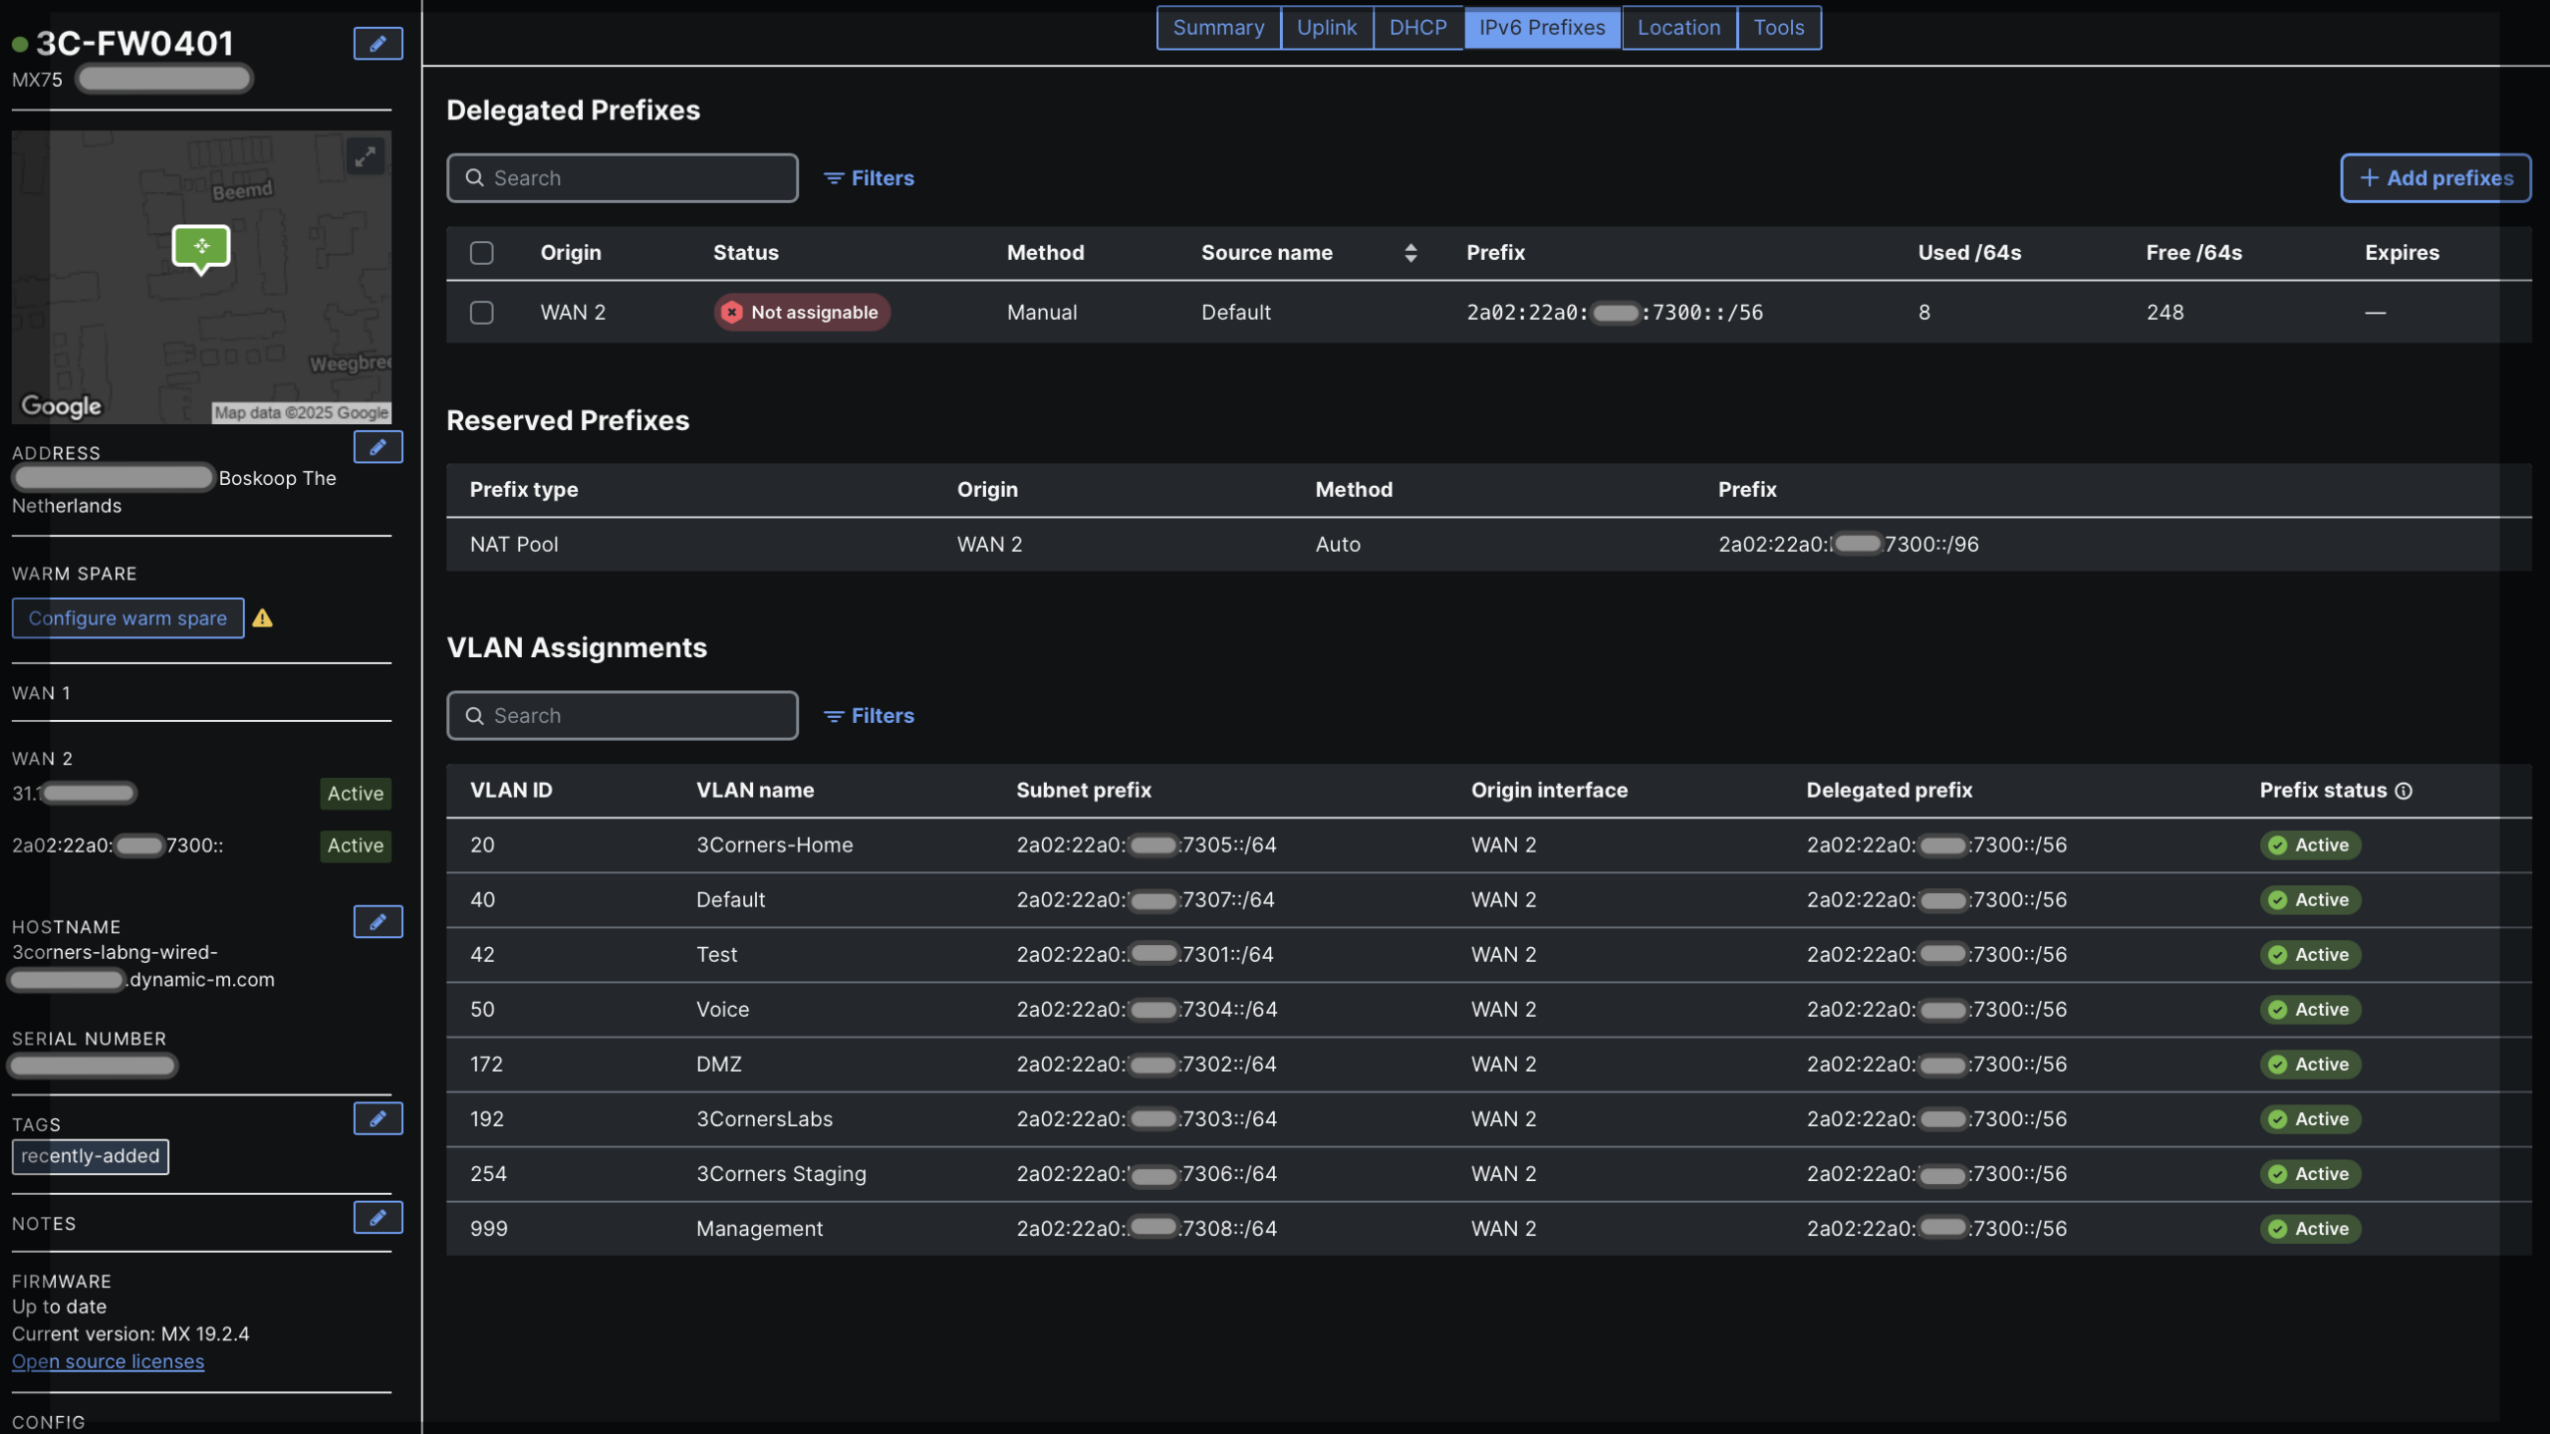This screenshot has width=2550, height=1434.
Task: Click the VLAN name 3Corners Staging
Action: point(781,1174)
